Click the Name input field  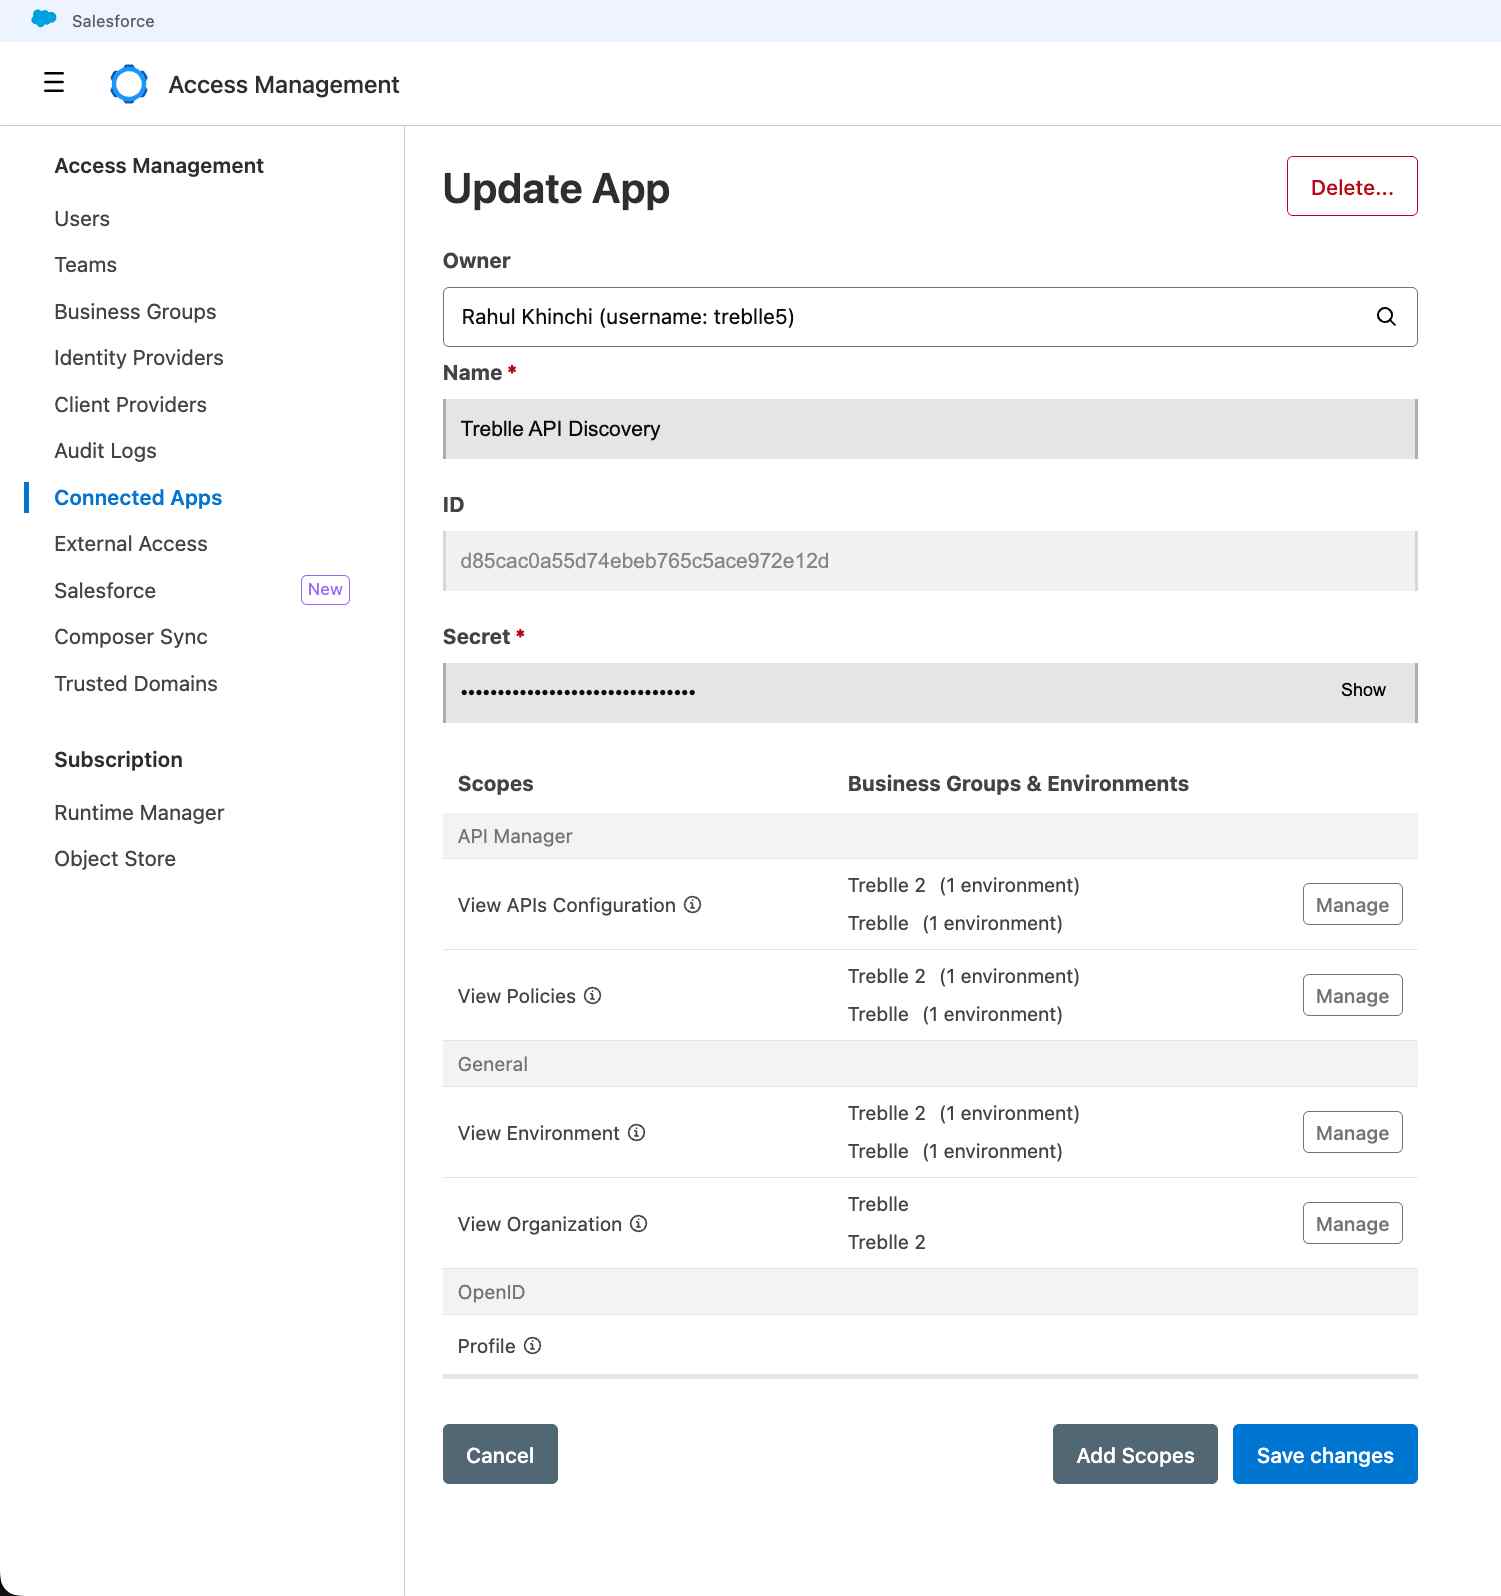pos(929,429)
